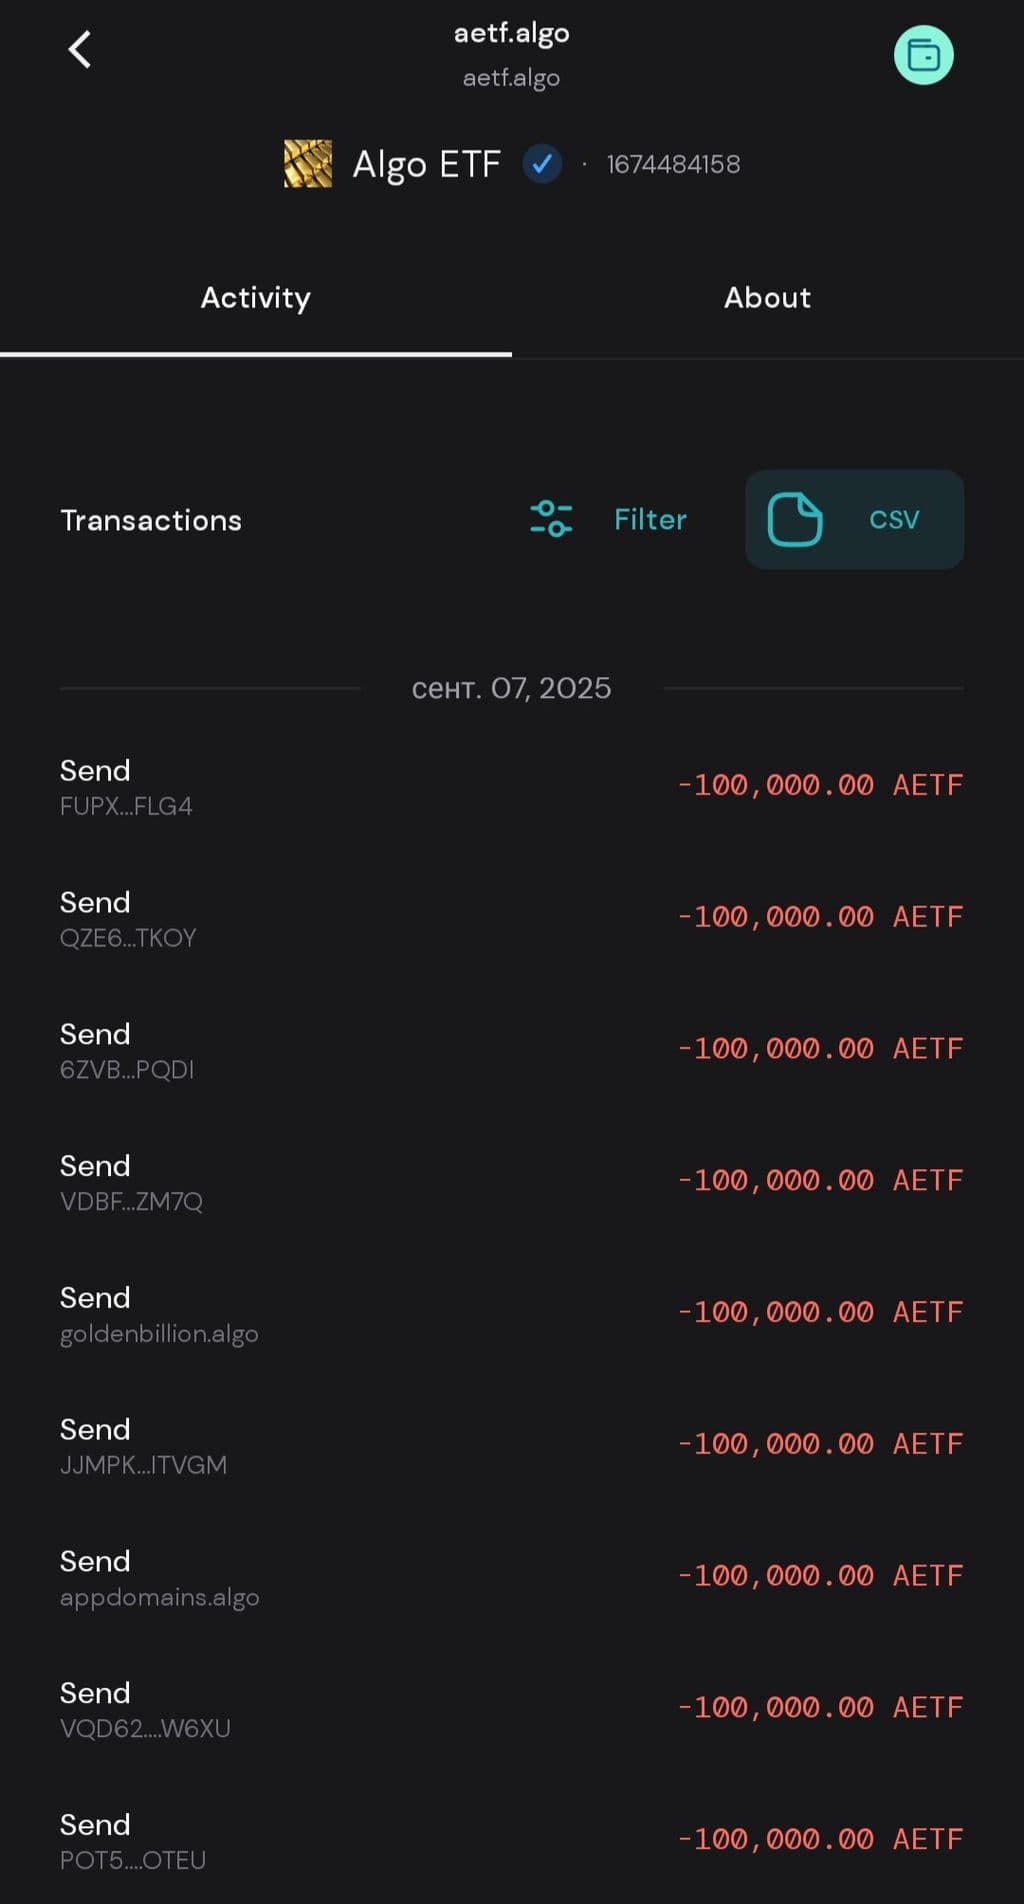
Task: Open the About tab
Action: 767,298
